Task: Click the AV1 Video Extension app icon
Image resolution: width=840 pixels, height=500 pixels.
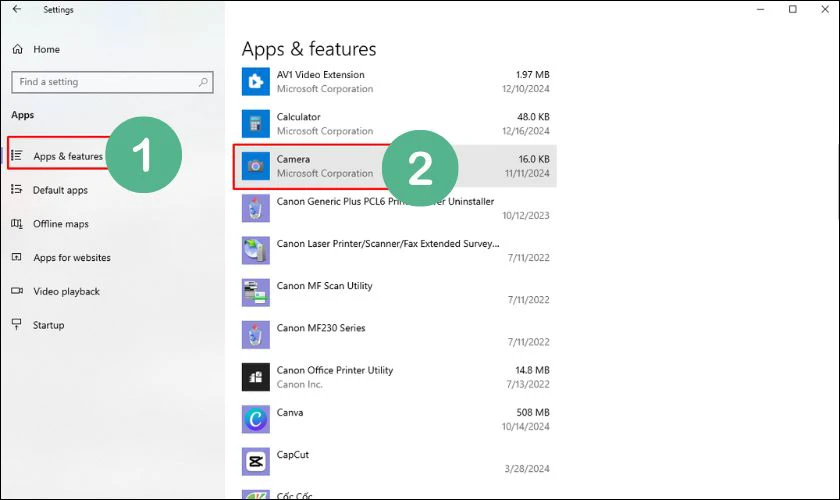Action: pyautogui.click(x=256, y=81)
